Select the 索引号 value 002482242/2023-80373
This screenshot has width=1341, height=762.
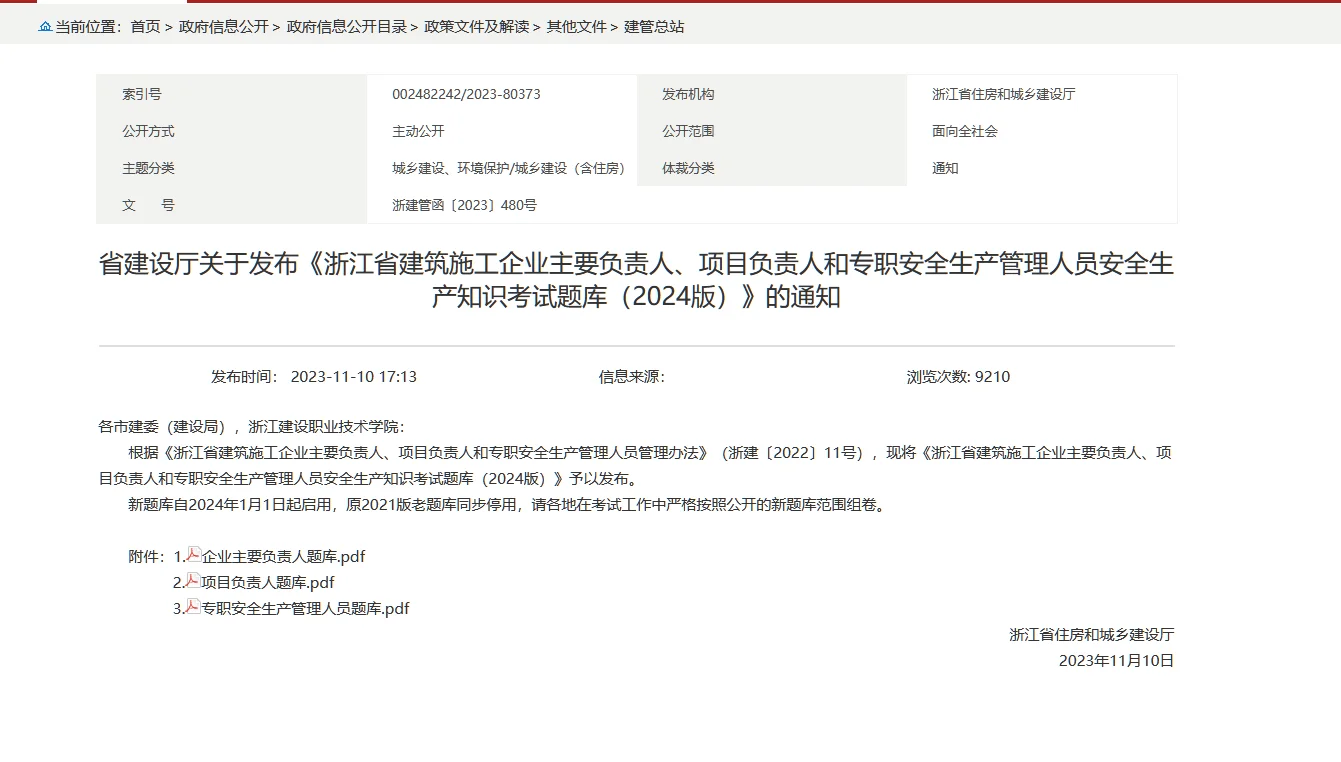465,93
